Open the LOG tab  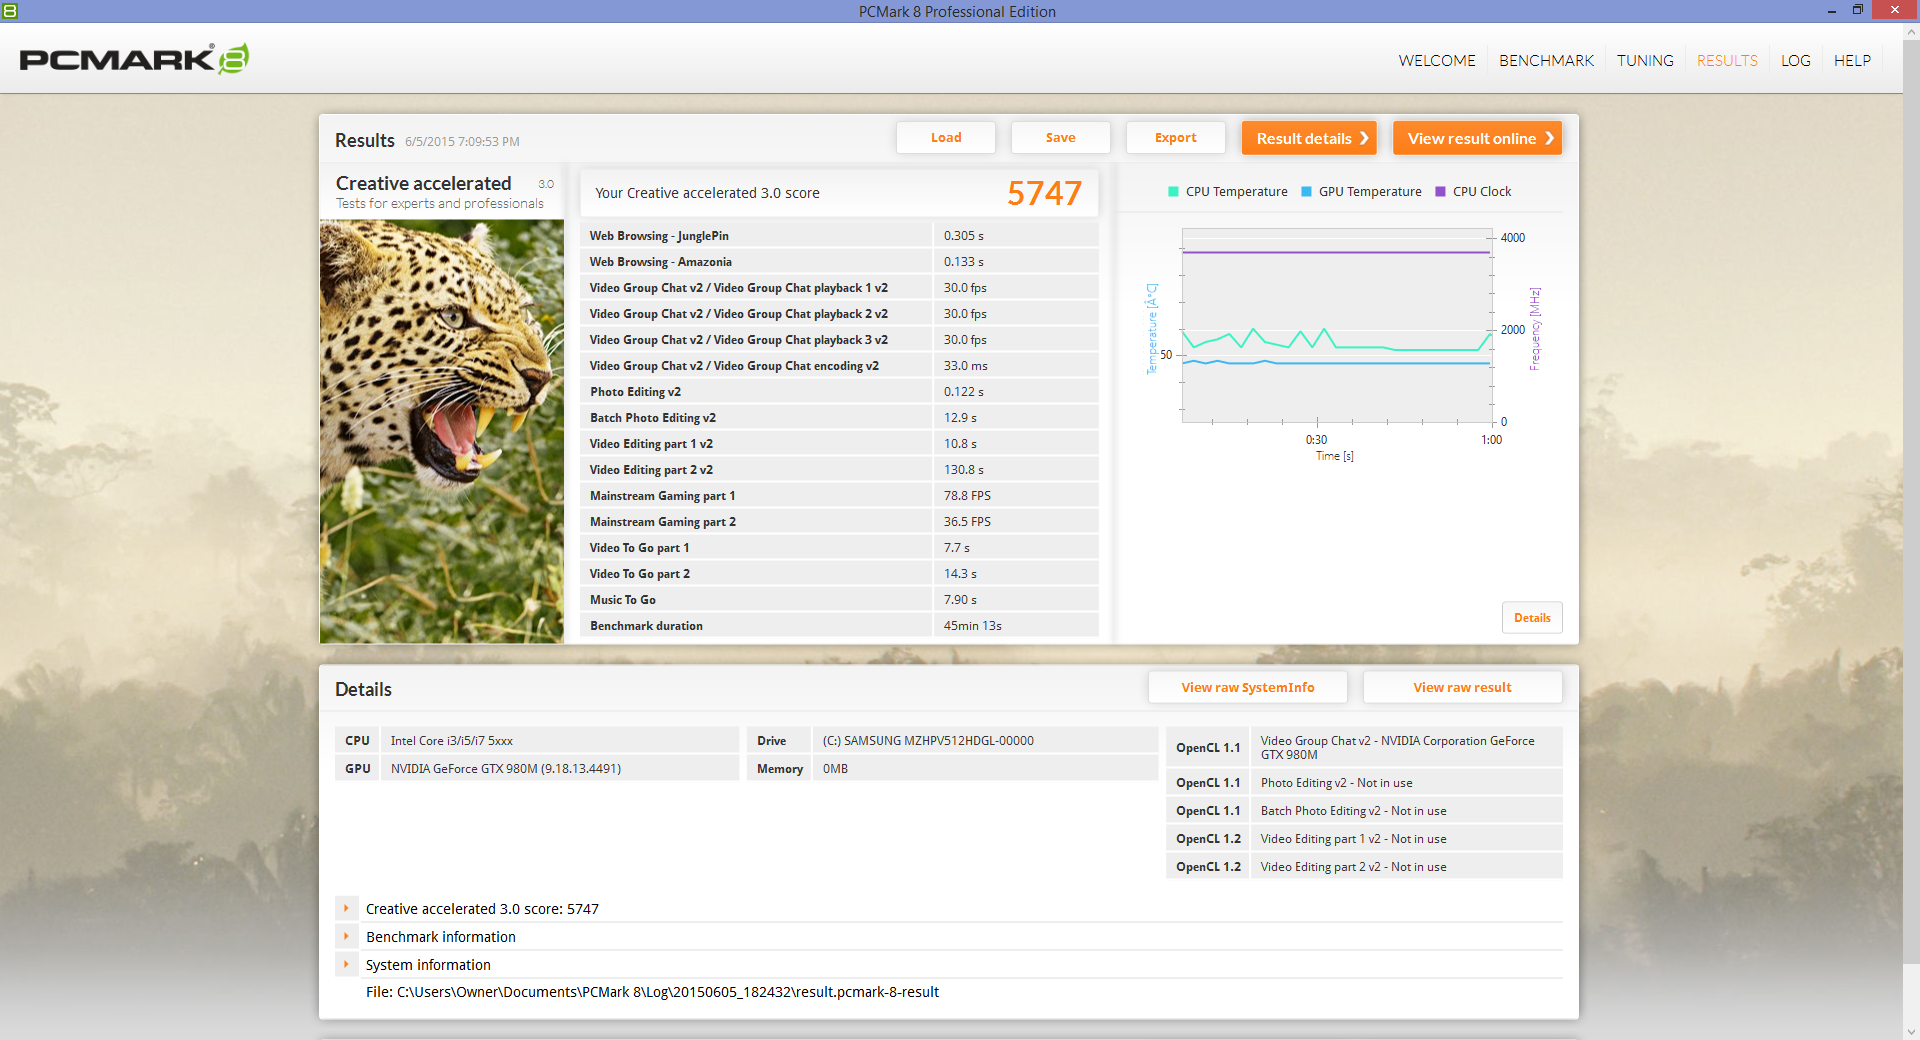1796,60
